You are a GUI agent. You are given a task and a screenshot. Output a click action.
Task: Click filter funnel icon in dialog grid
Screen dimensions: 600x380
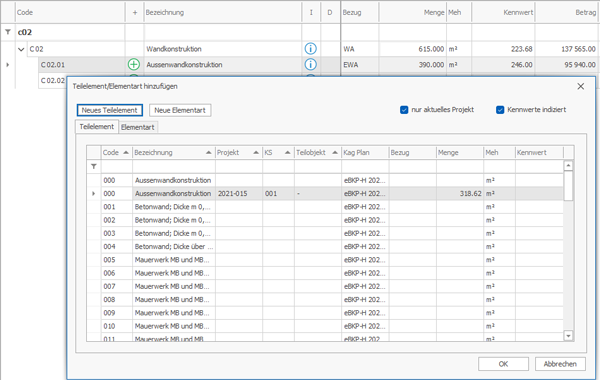pos(94,166)
